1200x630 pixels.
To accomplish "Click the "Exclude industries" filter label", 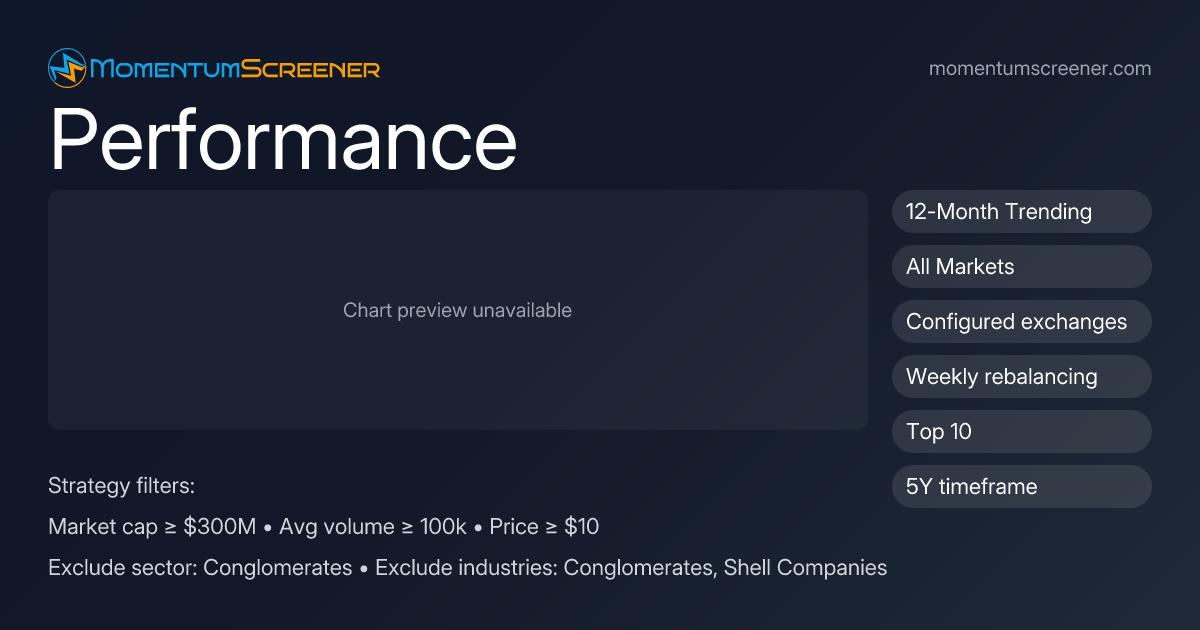I will click(466, 568).
